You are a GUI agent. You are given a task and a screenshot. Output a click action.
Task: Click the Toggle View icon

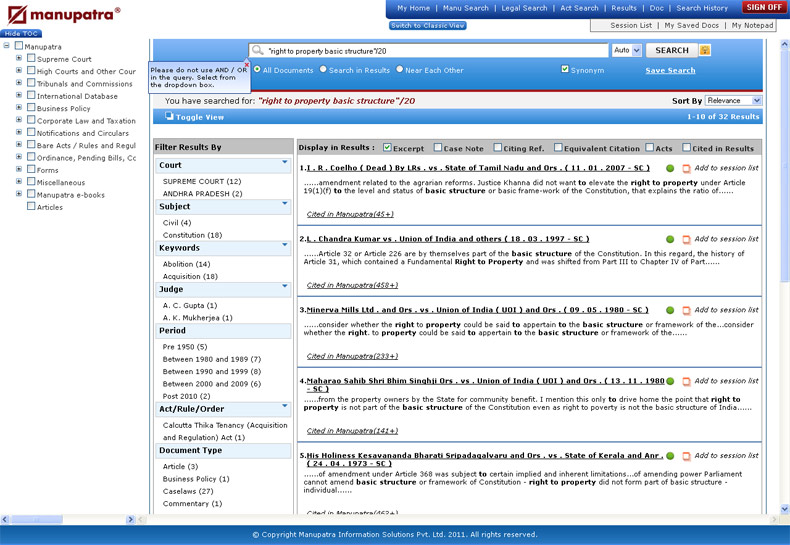(x=169, y=116)
